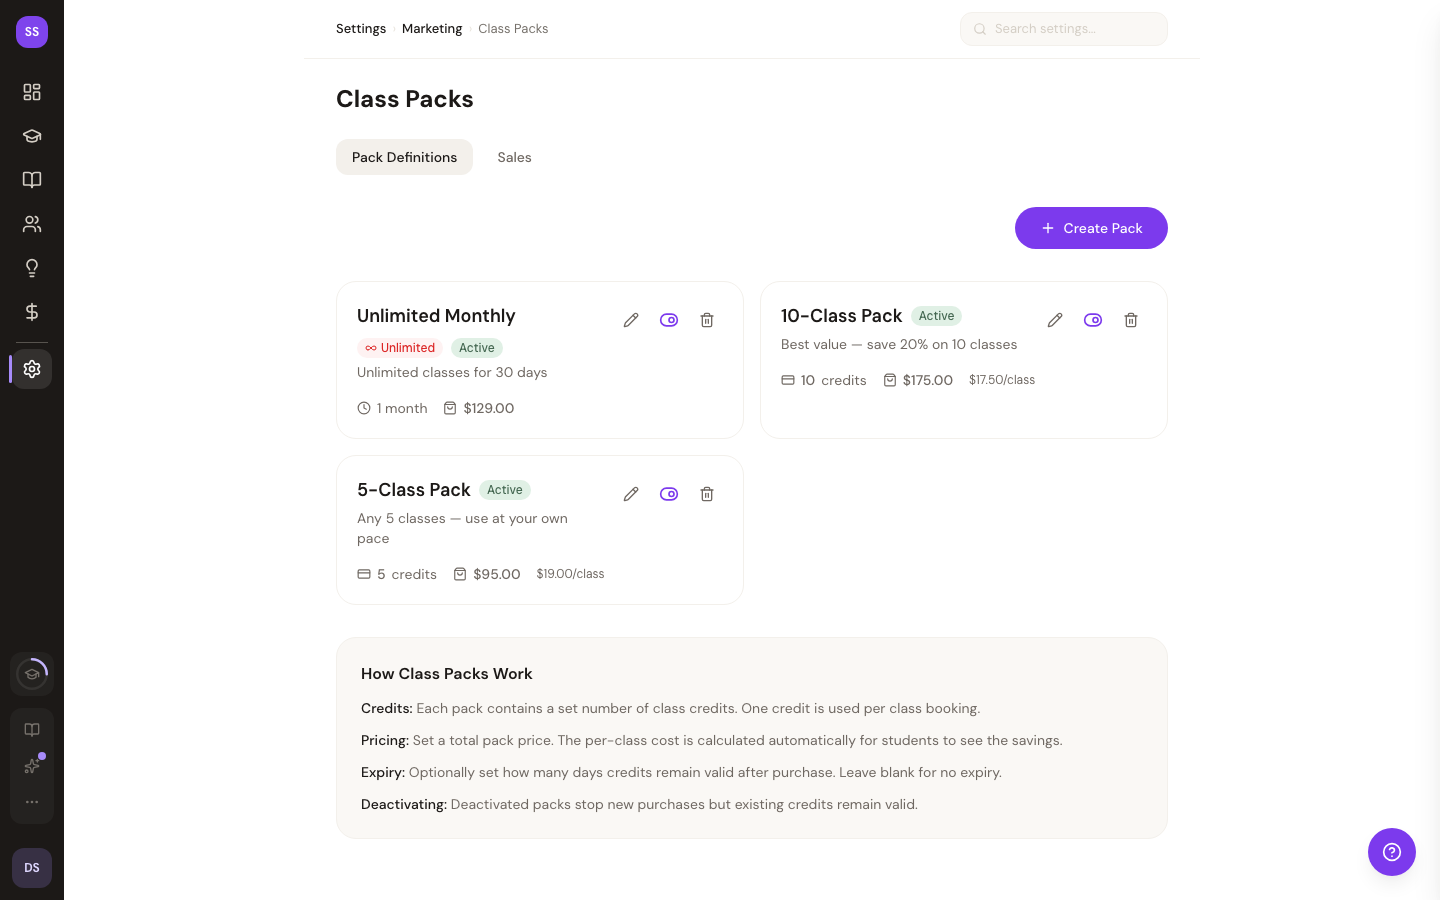This screenshot has width=1440, height=900.
Task: Toggle Unlimited Monthly pack active state
Action: 669,320
